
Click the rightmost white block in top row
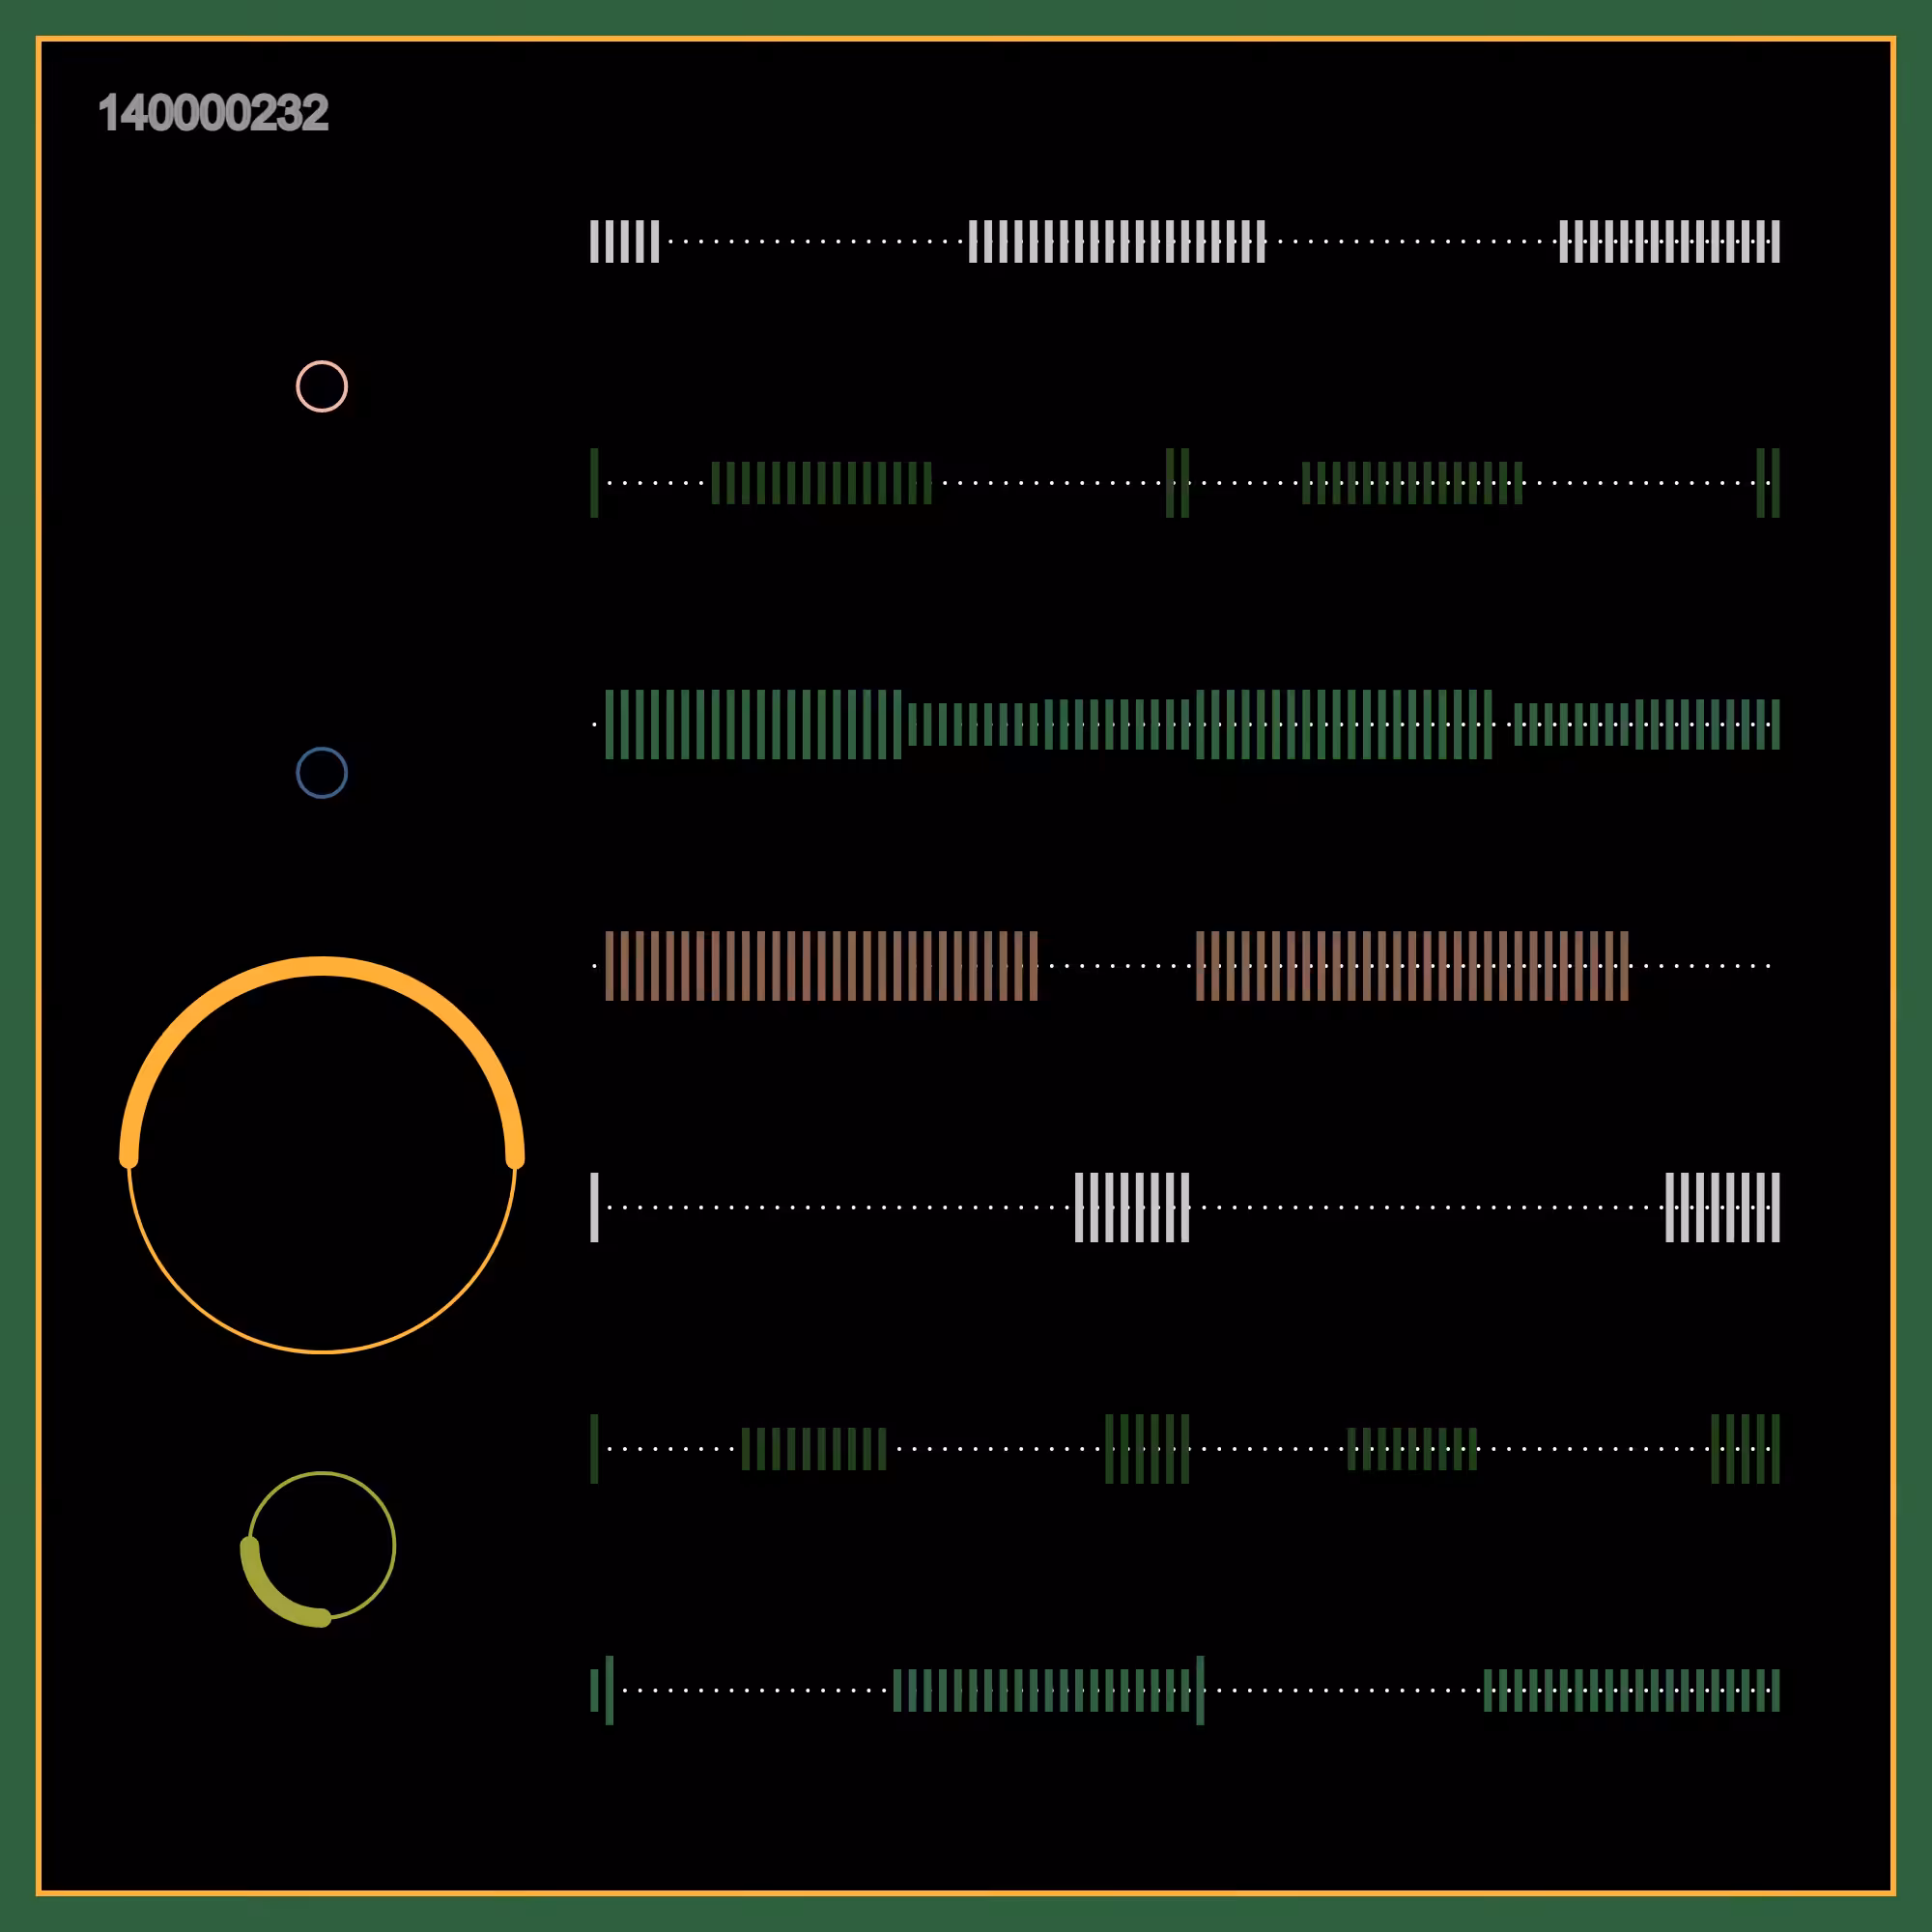click(1669, 242)
